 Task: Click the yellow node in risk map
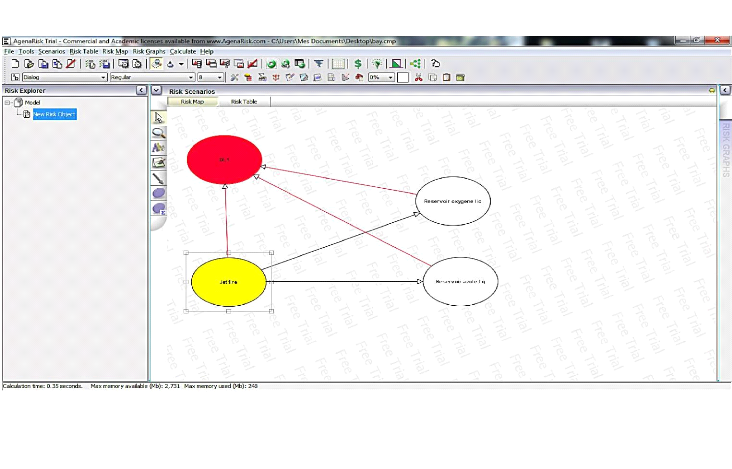click(x=228, y=282)
